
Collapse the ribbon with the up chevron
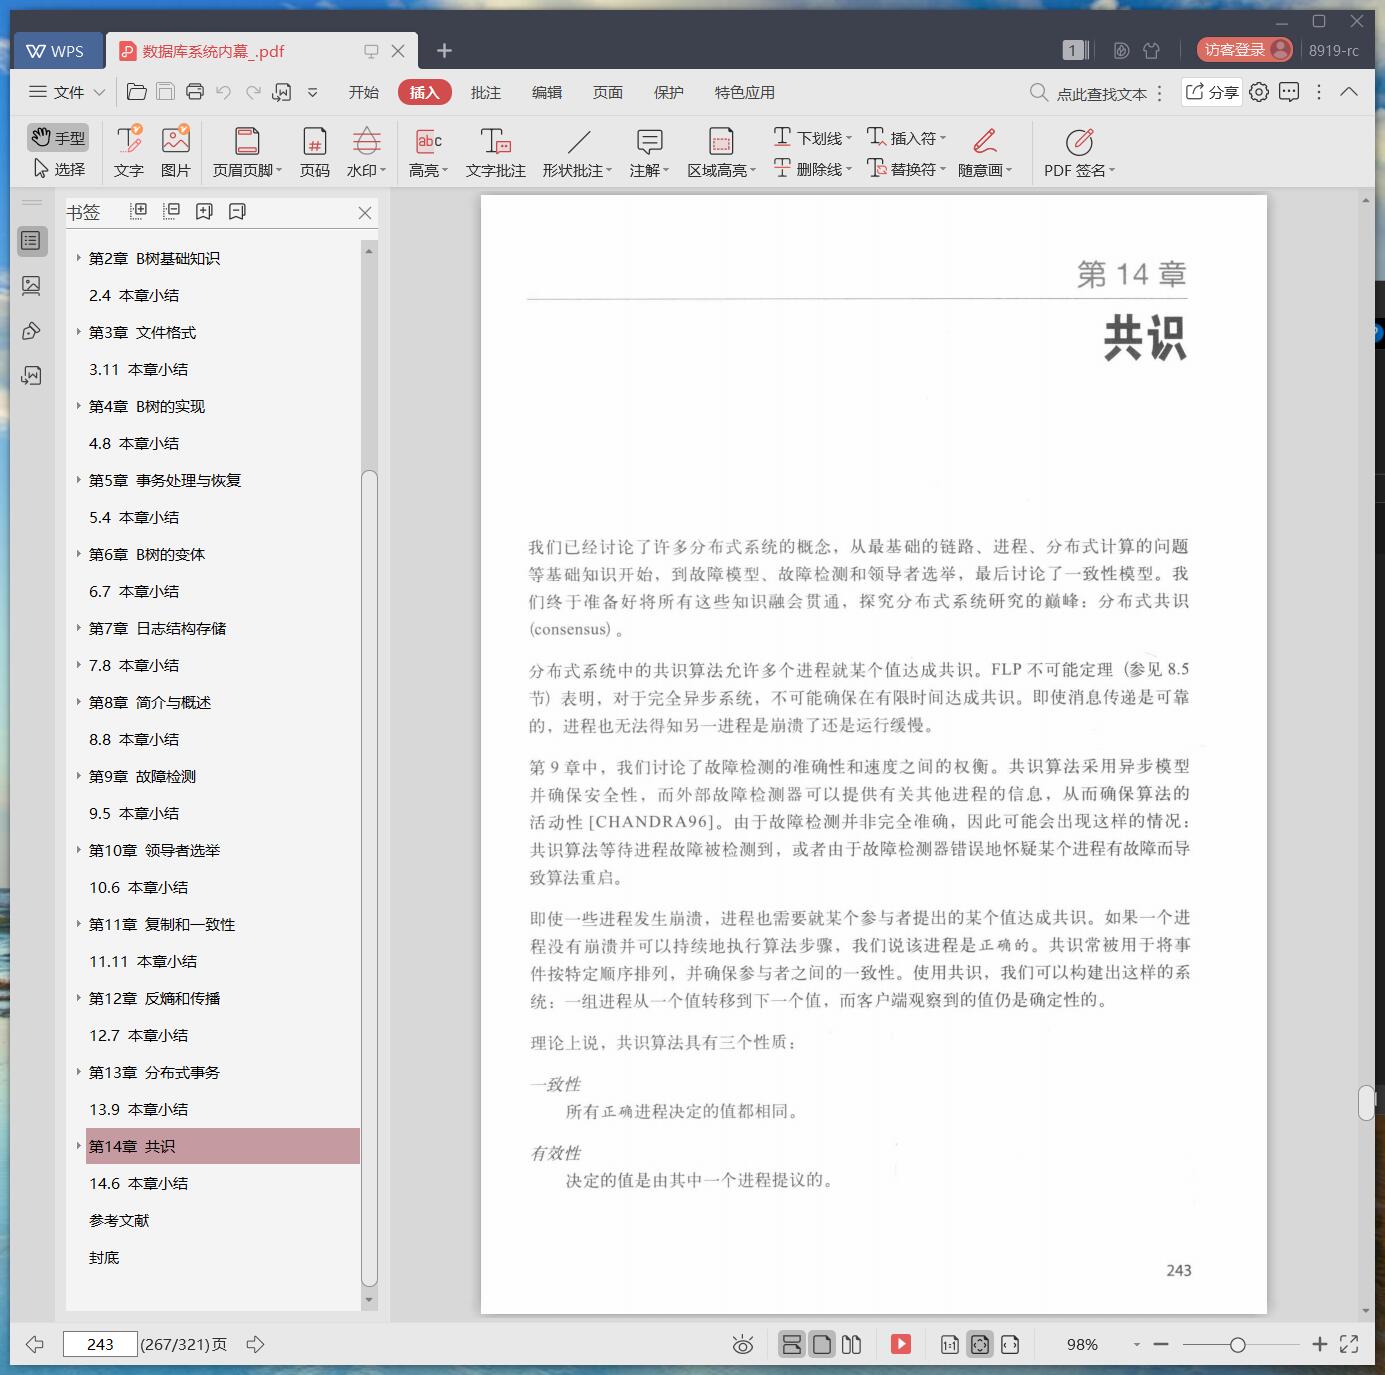point(1349,92)
